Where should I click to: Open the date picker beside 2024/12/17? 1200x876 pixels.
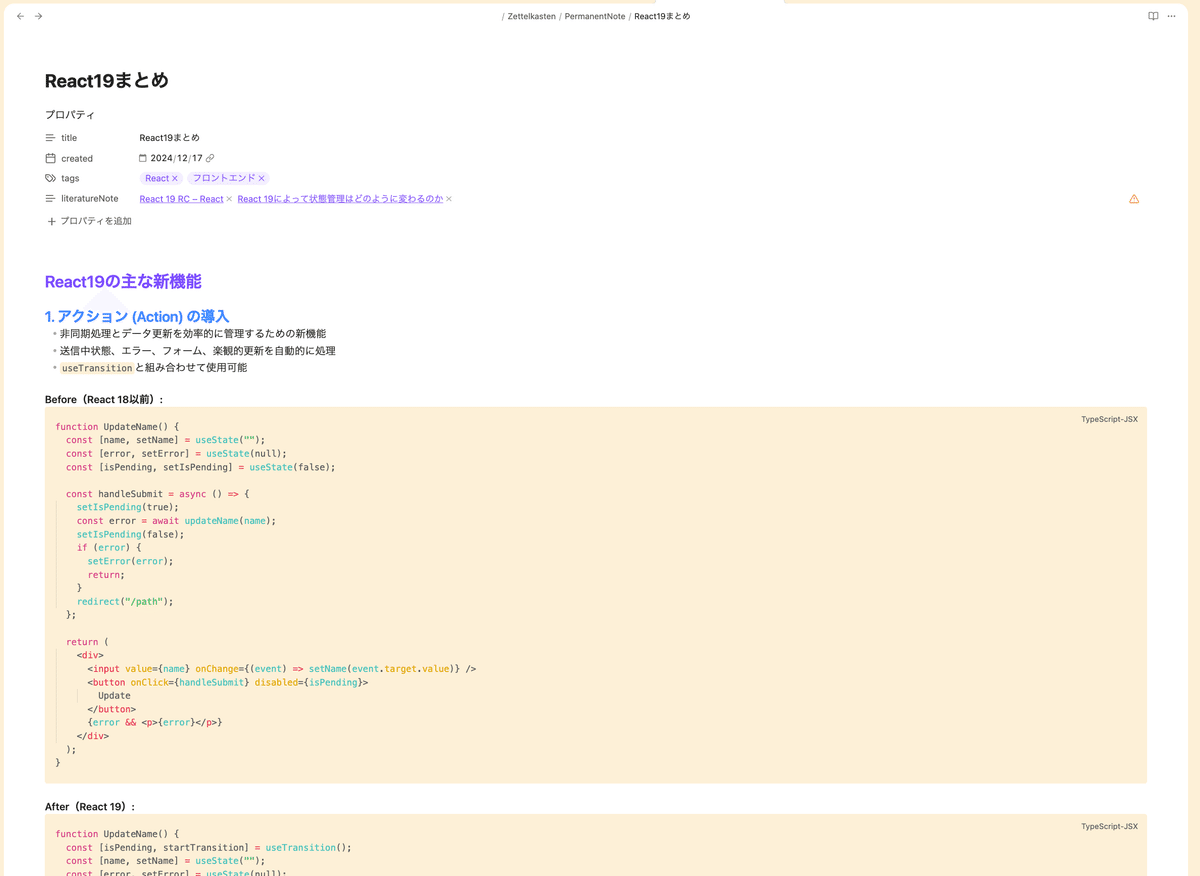143,158
